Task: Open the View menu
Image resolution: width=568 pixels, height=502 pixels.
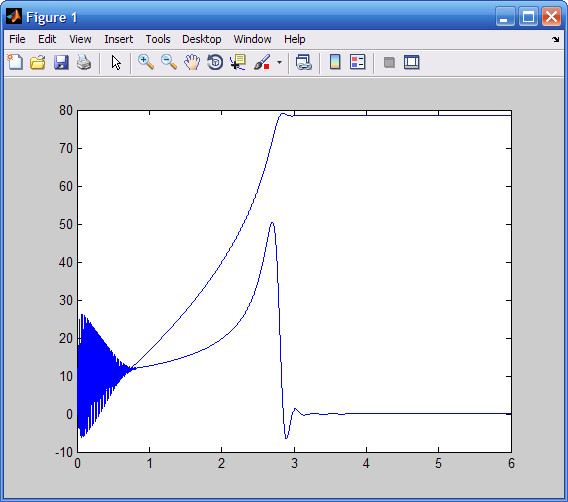Action: (x=80, y=39)
